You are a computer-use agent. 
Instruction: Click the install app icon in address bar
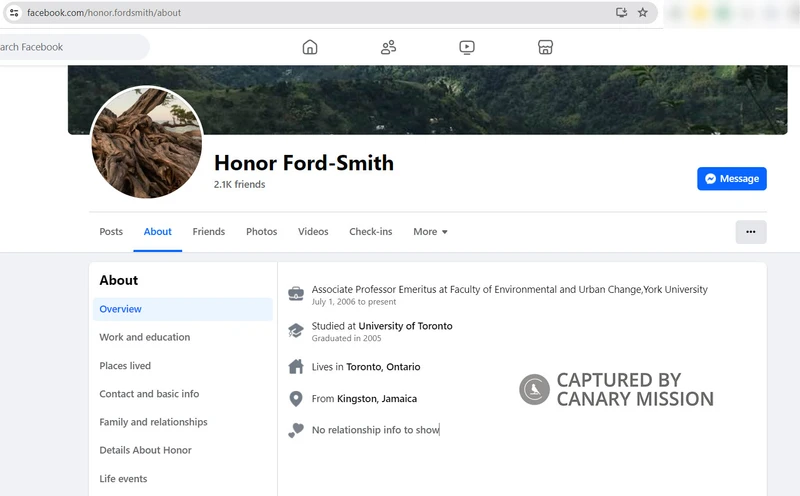click(x=621, y=13)
